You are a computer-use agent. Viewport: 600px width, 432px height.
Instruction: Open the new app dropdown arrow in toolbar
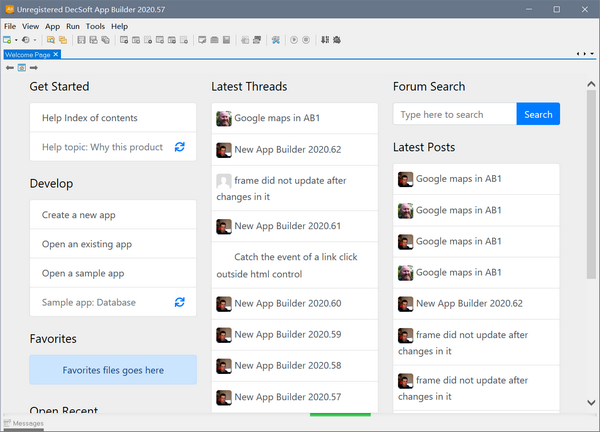[x=17, y=40]
